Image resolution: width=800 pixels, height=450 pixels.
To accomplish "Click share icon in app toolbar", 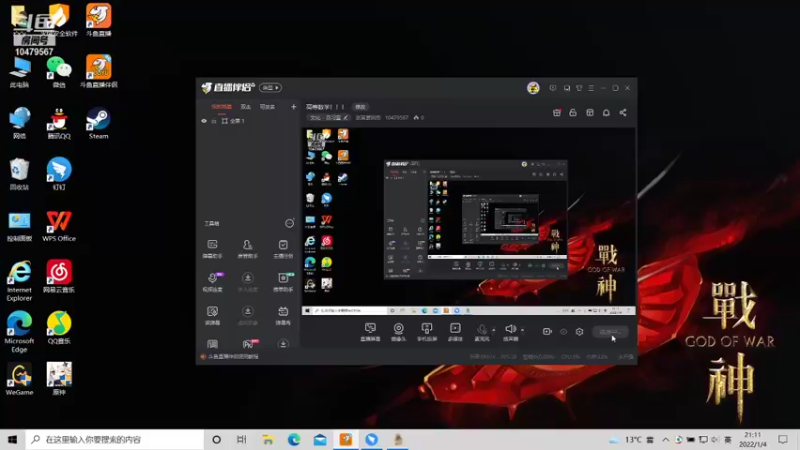I will tap(623, 112).
